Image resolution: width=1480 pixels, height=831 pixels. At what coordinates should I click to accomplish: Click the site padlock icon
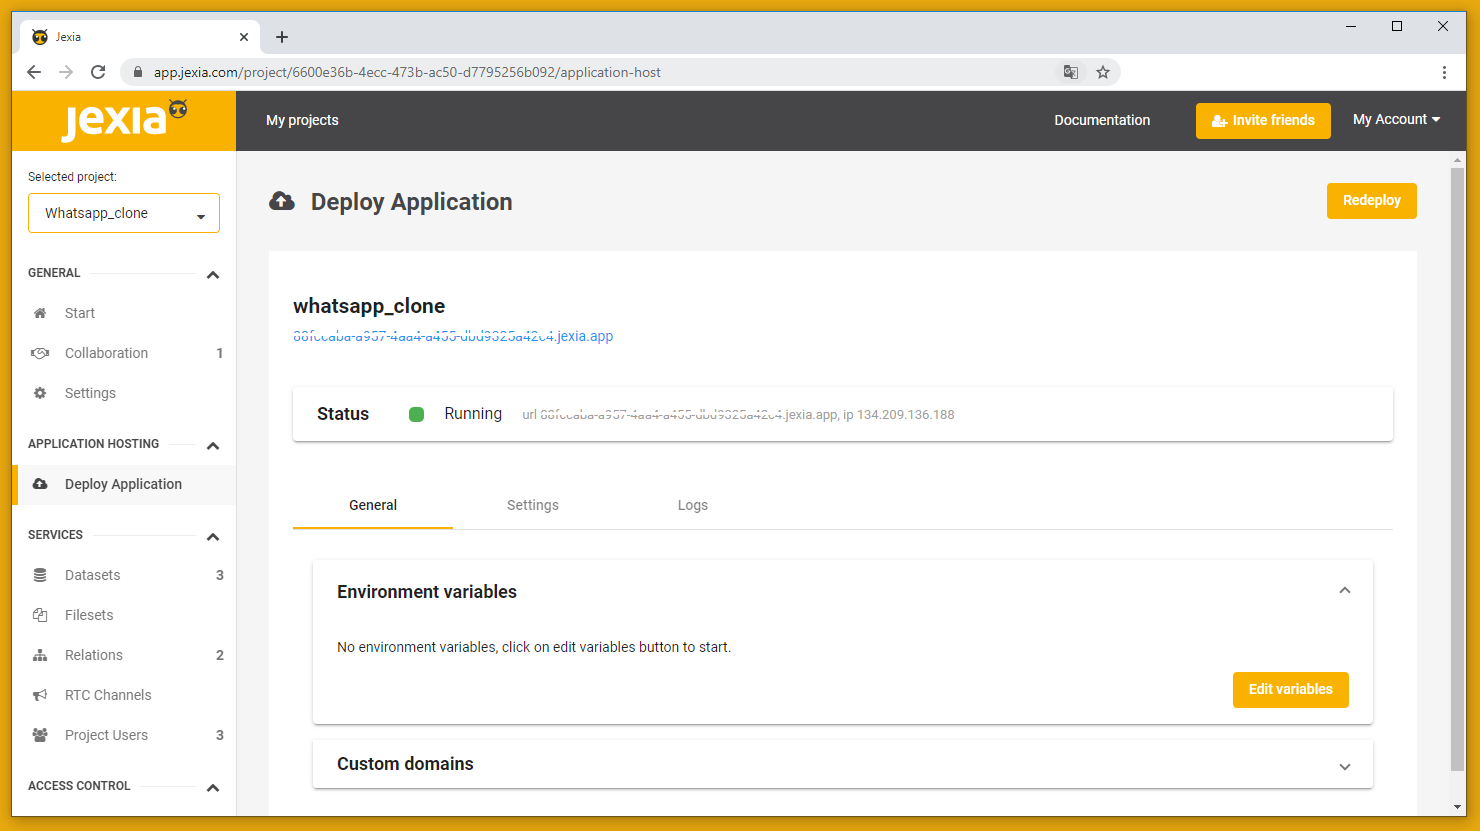[x=138, y=72]
